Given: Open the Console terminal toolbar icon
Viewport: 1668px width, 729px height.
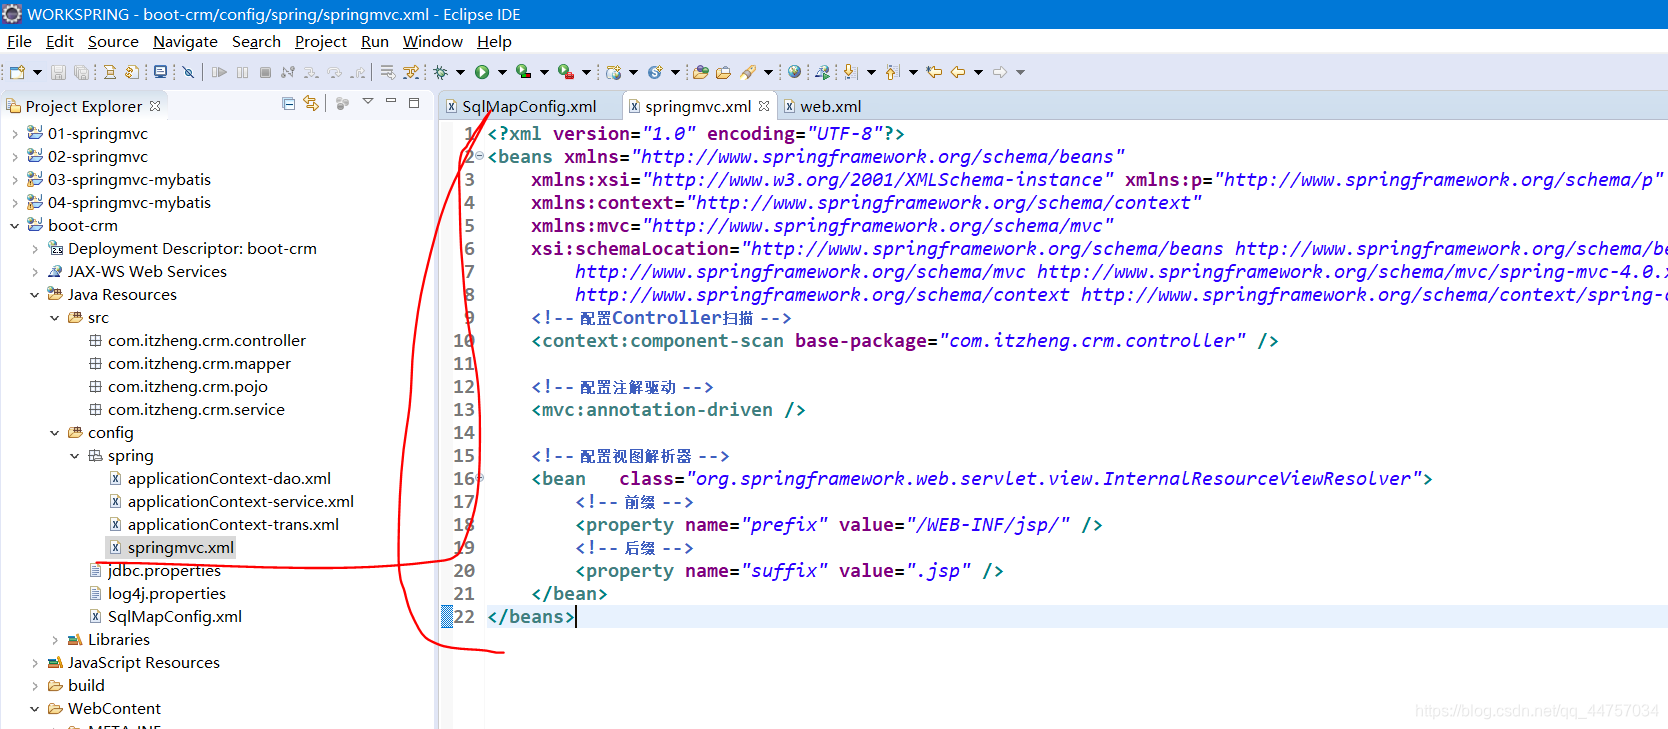Looking at the screenshot, I should point(160,72).
